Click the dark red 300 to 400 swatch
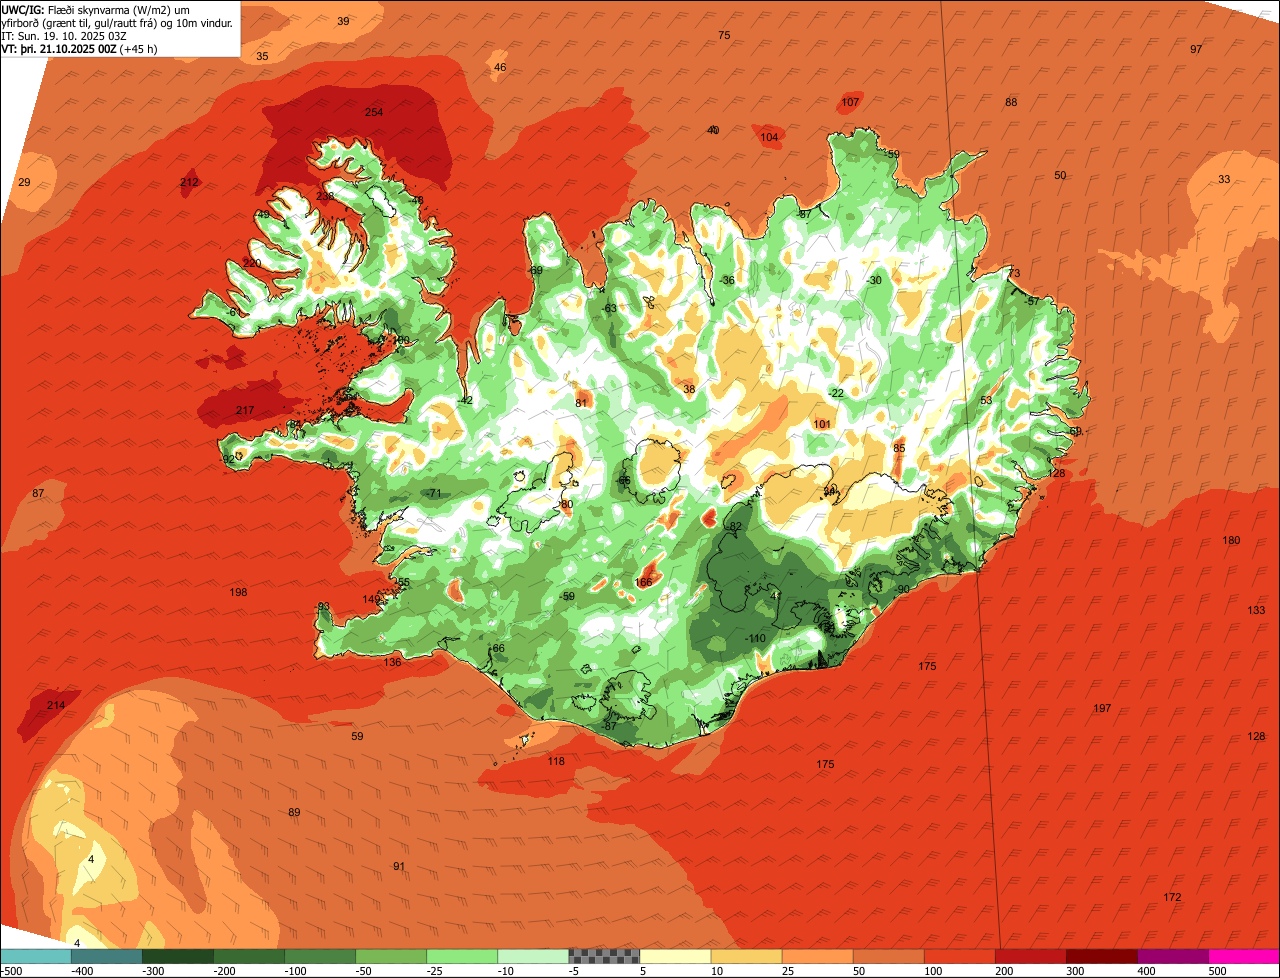 [x=1102, y=956]
